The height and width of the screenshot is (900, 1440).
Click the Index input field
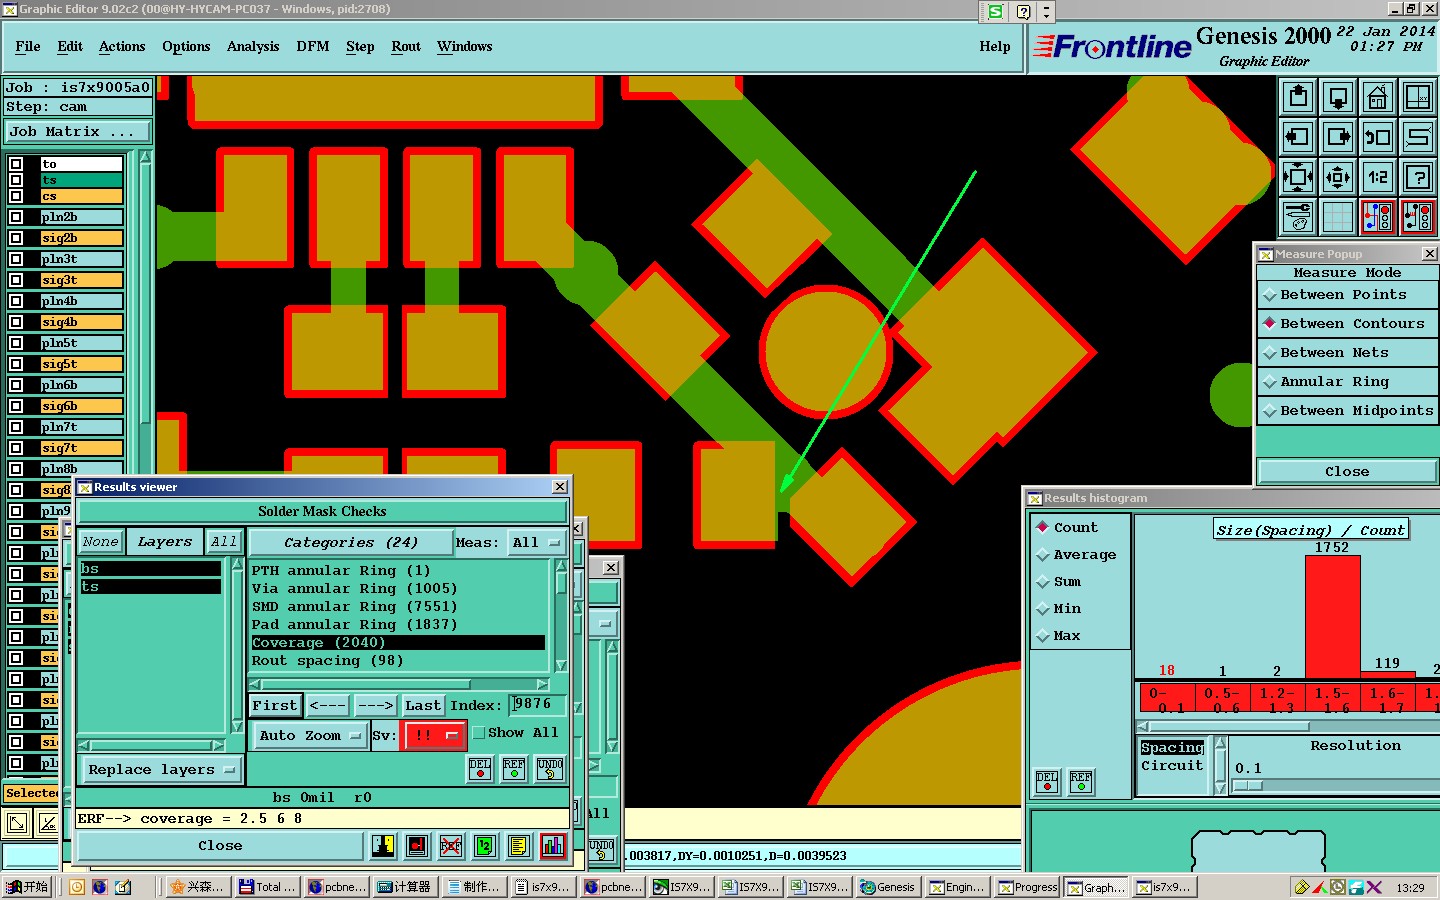[x=538, y=705]
